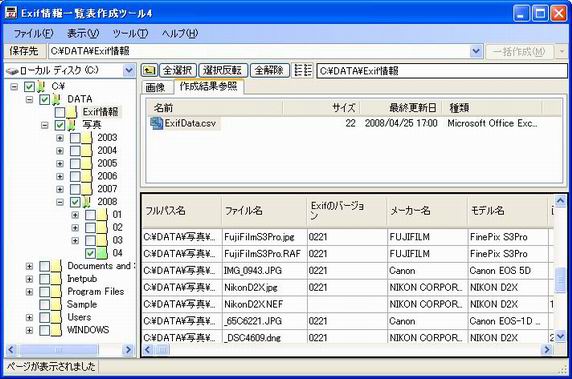
Task: Uncheck the 2008 folder checkbox
Action: [75, 202]
